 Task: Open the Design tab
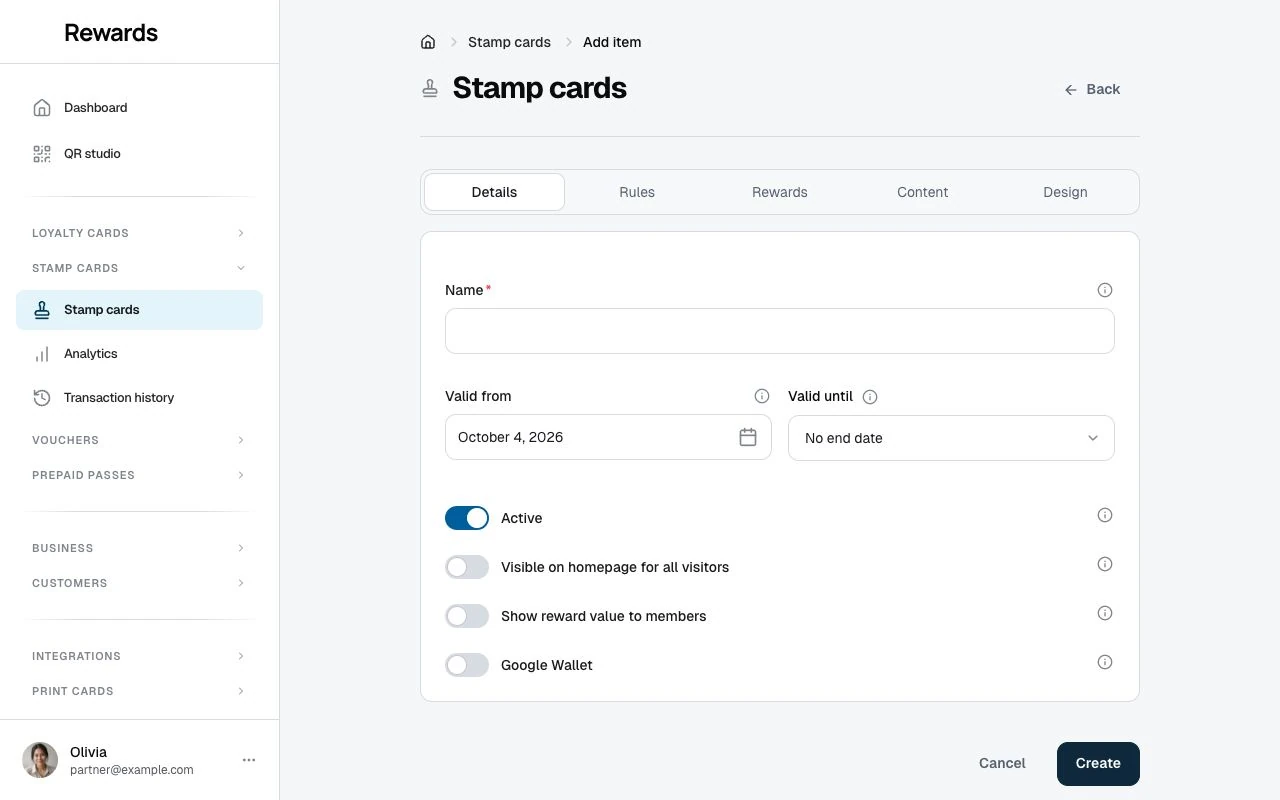click(x=1065, y=192)
